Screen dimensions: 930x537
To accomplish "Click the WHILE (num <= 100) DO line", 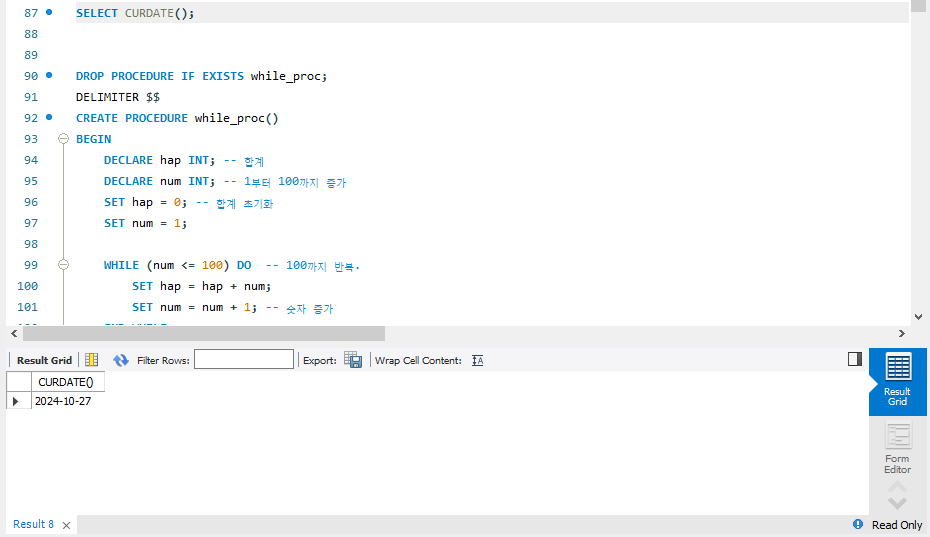I will [232, 265].
